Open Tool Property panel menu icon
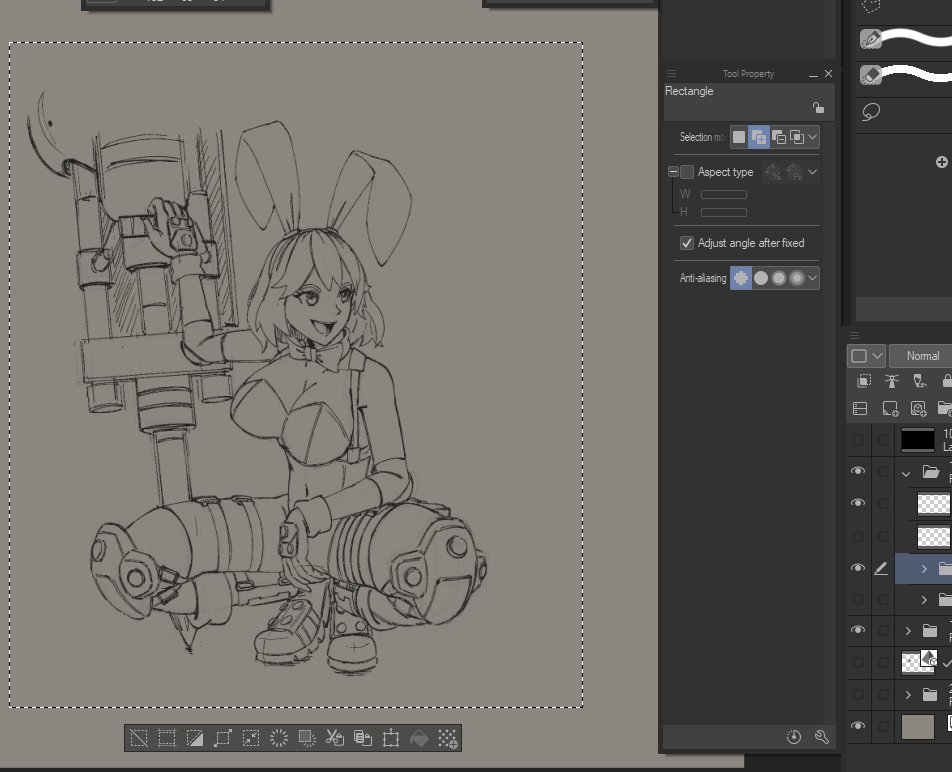This screenshot has height=772, width=952. click(672, 73)
